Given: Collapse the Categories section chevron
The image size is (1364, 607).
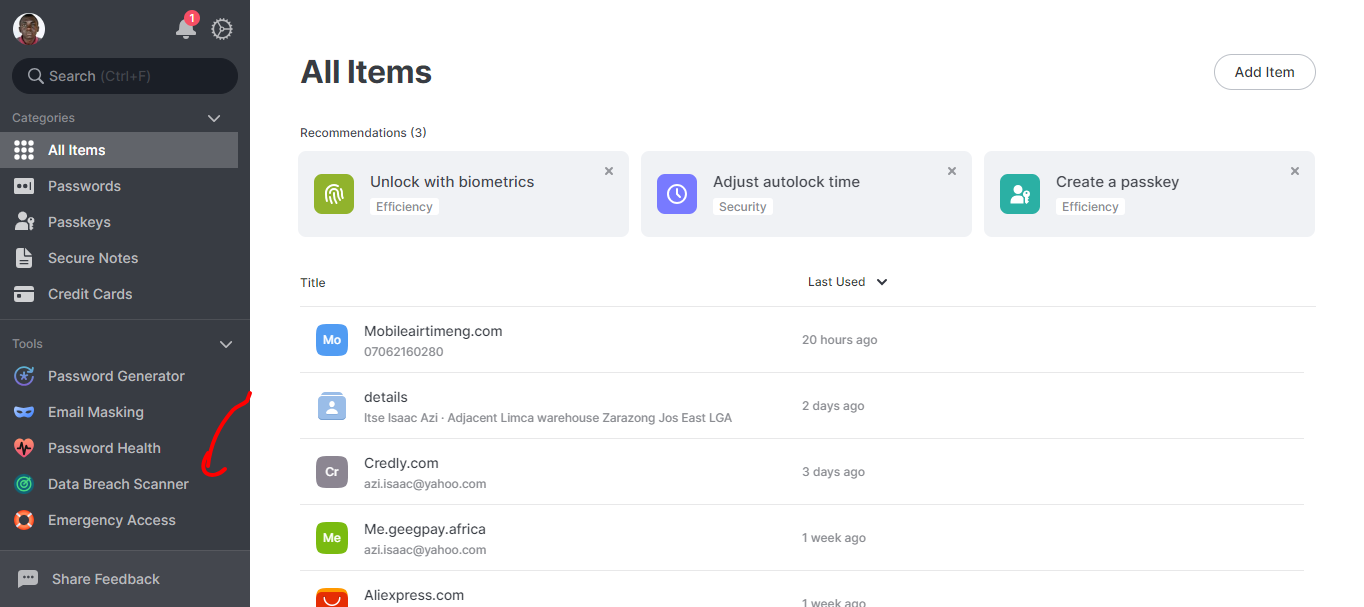Looking at the screenshot, I should pyautogui.click(x=214, y=118).
